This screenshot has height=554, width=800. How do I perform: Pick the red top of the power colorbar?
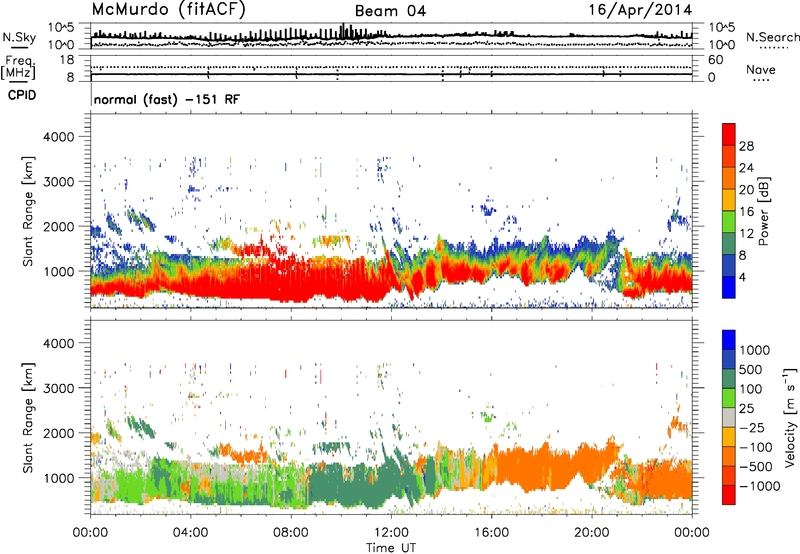coord(729,134)
